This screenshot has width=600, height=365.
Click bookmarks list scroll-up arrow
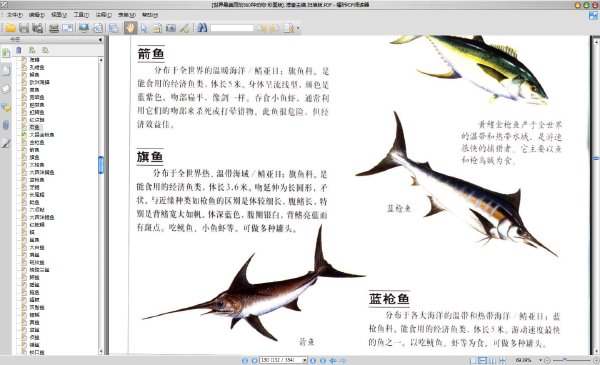[101, 60]
